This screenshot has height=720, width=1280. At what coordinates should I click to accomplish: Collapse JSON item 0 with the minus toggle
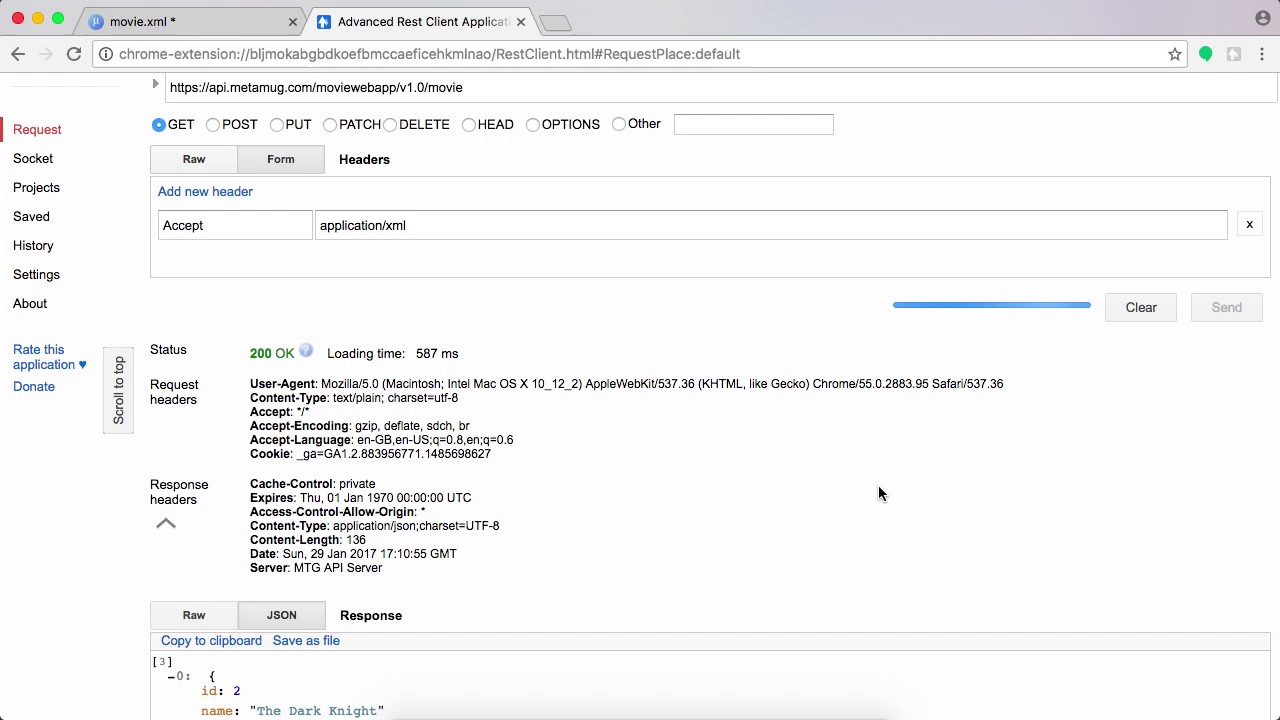tap(171, 677)
